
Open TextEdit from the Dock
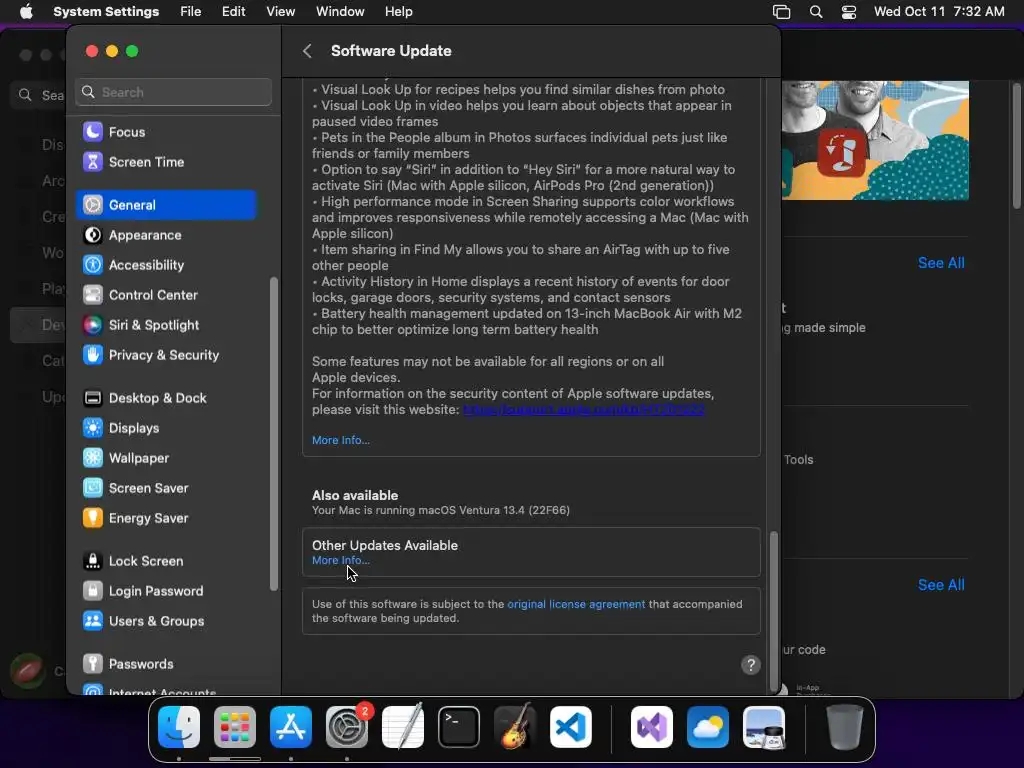coord(403,727)
